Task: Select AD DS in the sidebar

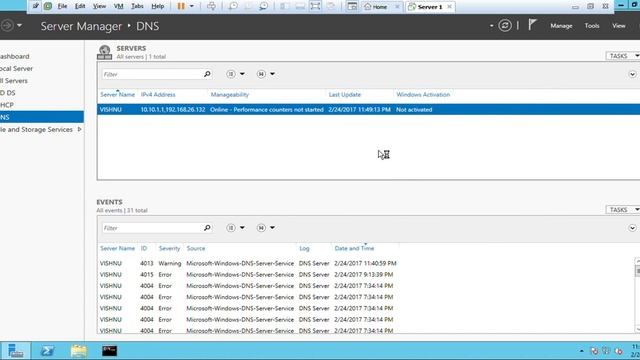Action: [8, 93]
